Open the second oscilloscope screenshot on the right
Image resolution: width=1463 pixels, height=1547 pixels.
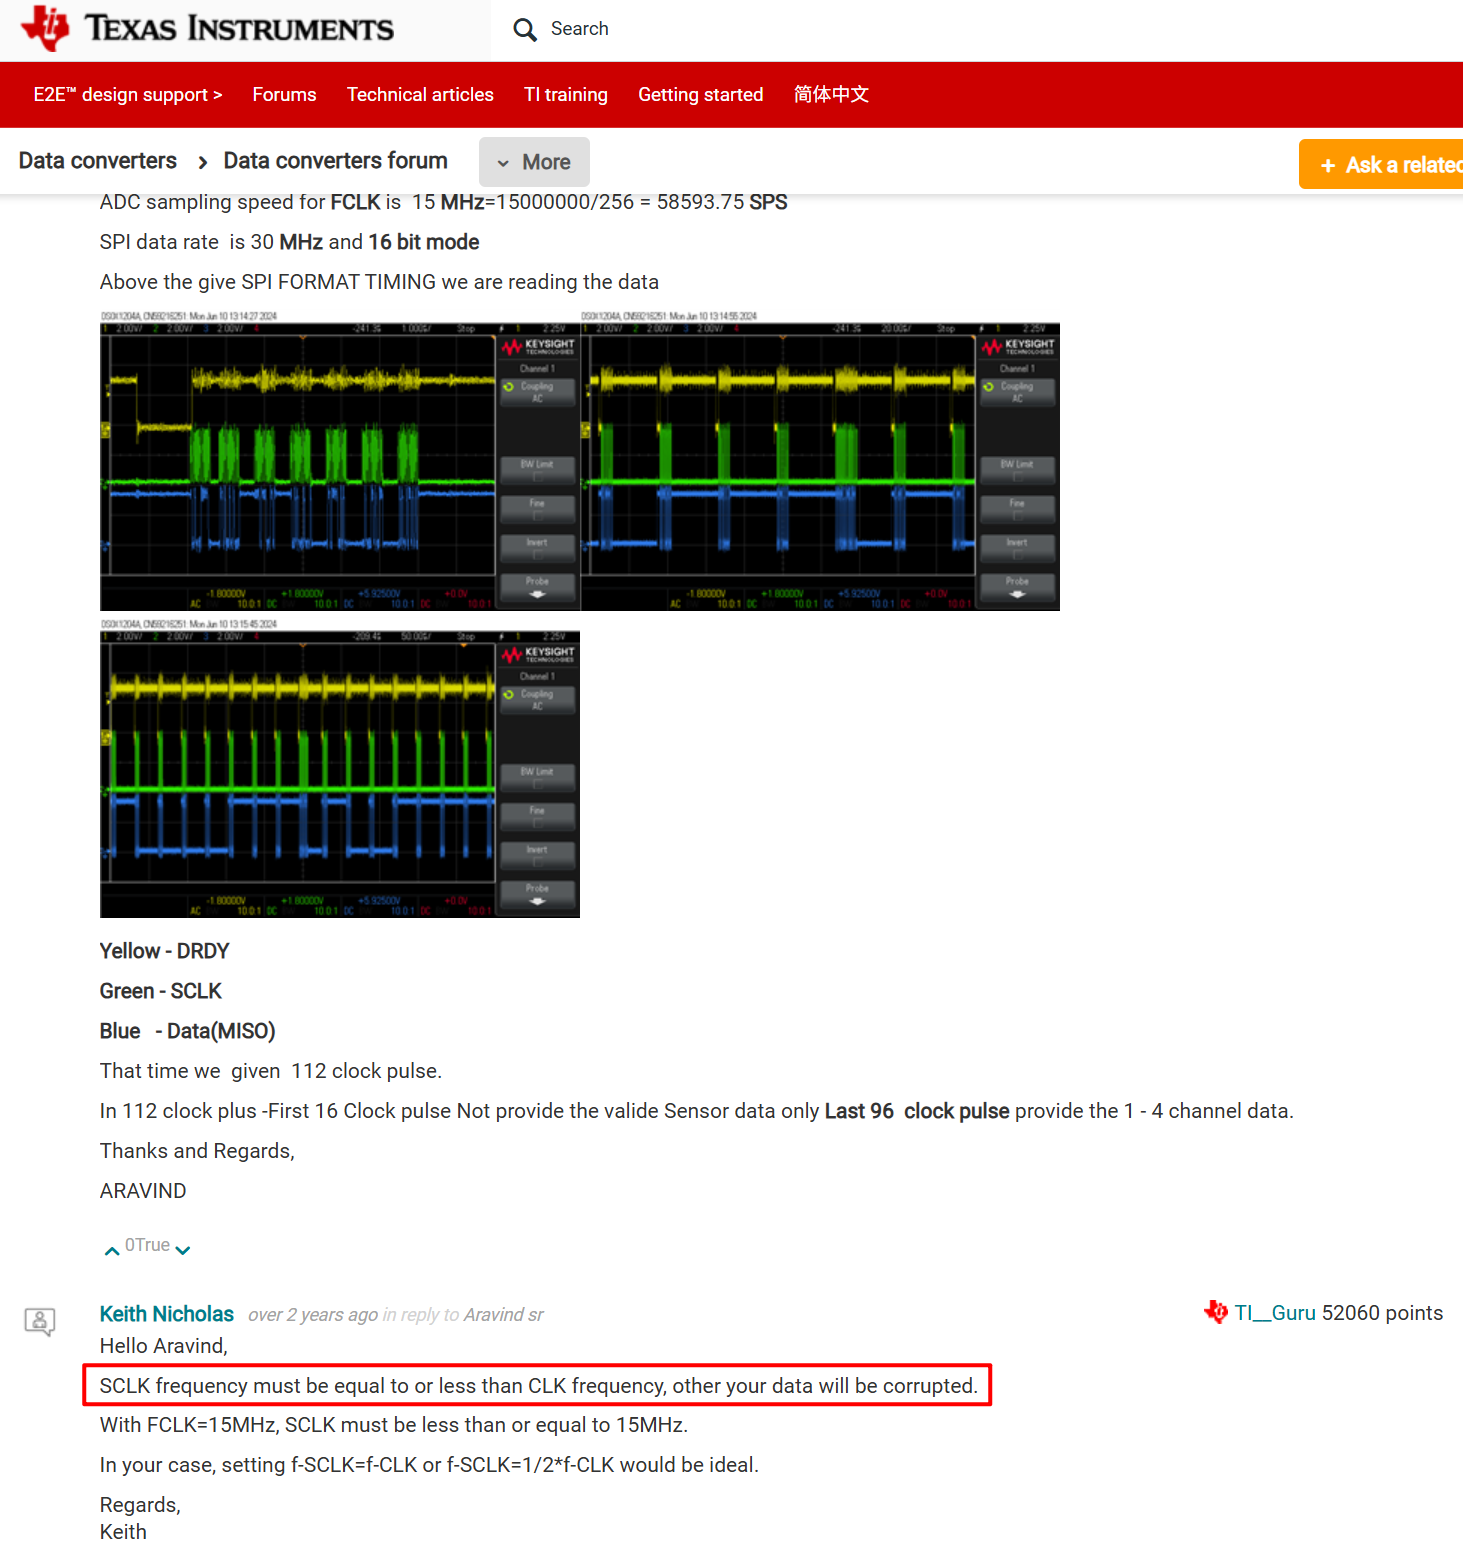pos(820,461)
